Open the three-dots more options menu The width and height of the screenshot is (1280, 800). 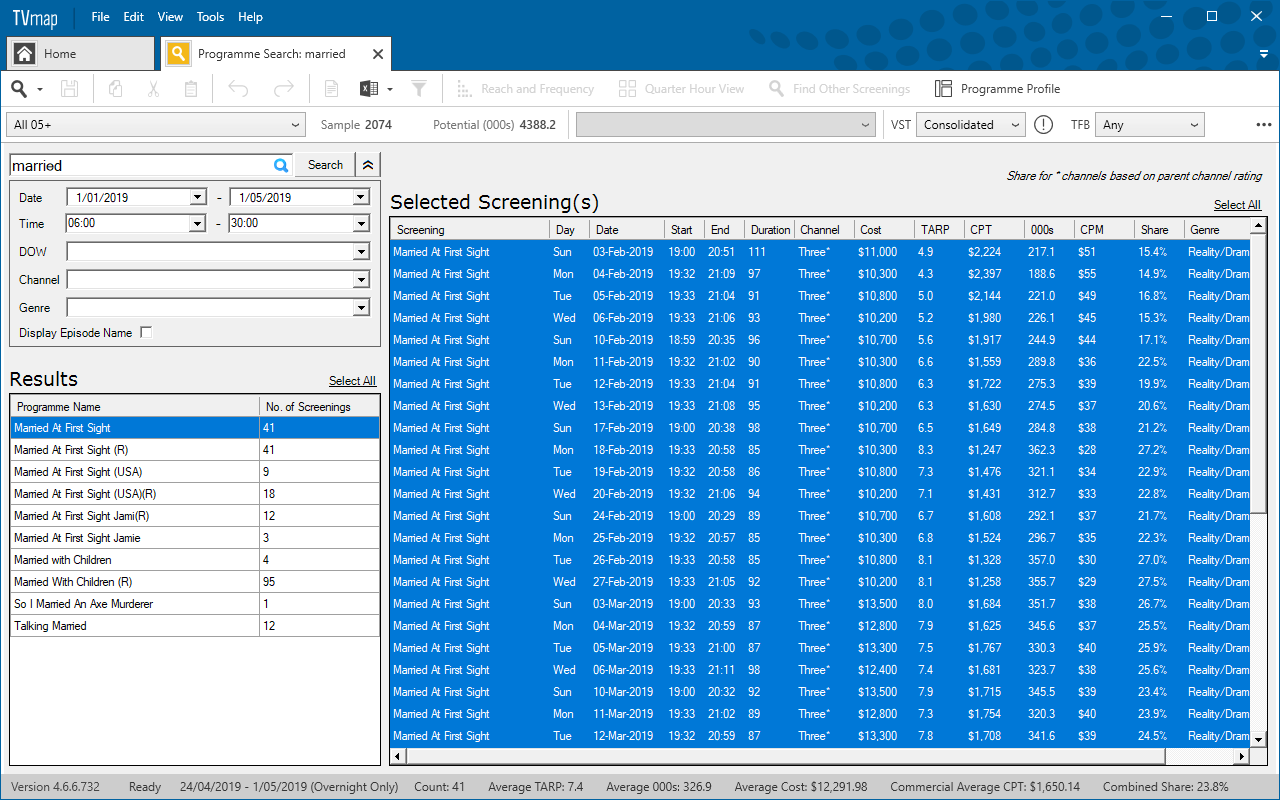click(x=1264, y=125)
